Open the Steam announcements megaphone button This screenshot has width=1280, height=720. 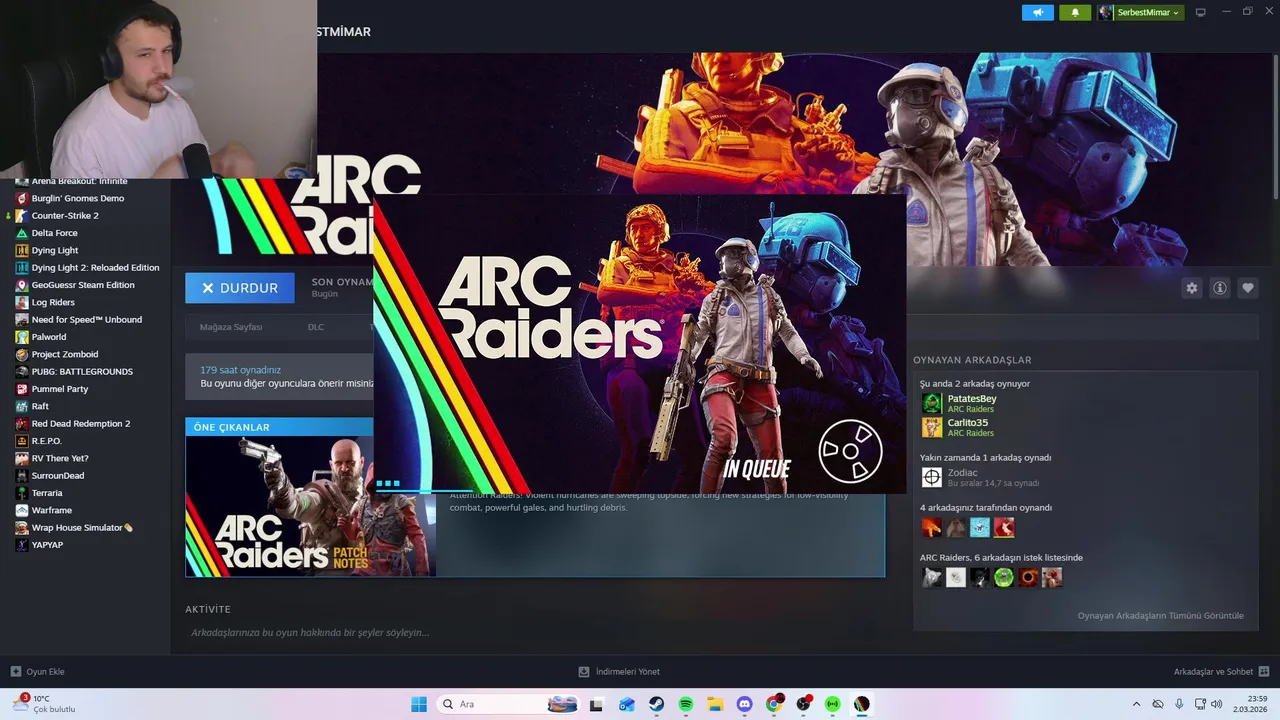coord(1037,12)
